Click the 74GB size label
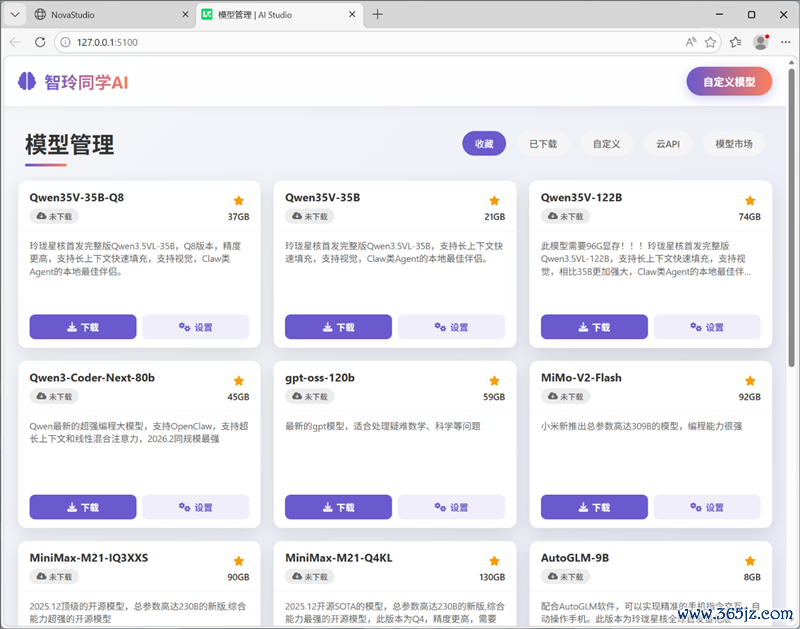The image size is (800, 629). point(749,217)
